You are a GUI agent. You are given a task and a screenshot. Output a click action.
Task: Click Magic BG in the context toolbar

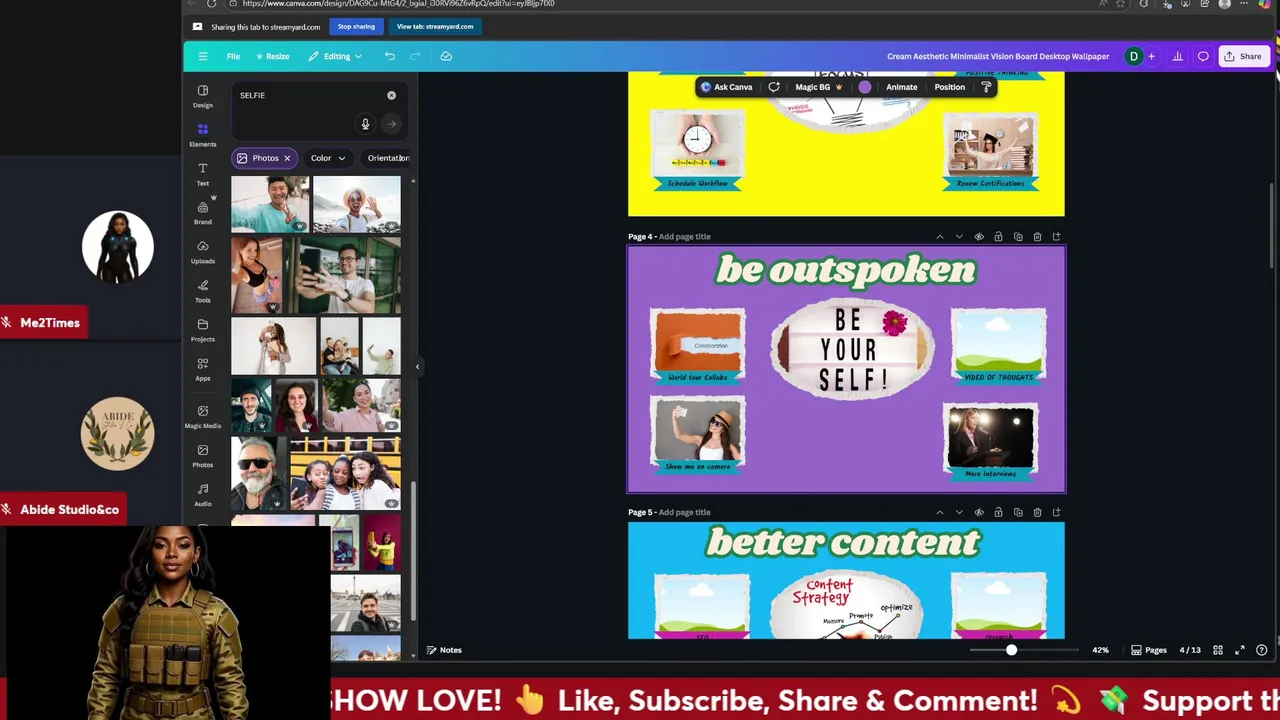[818, 87]
